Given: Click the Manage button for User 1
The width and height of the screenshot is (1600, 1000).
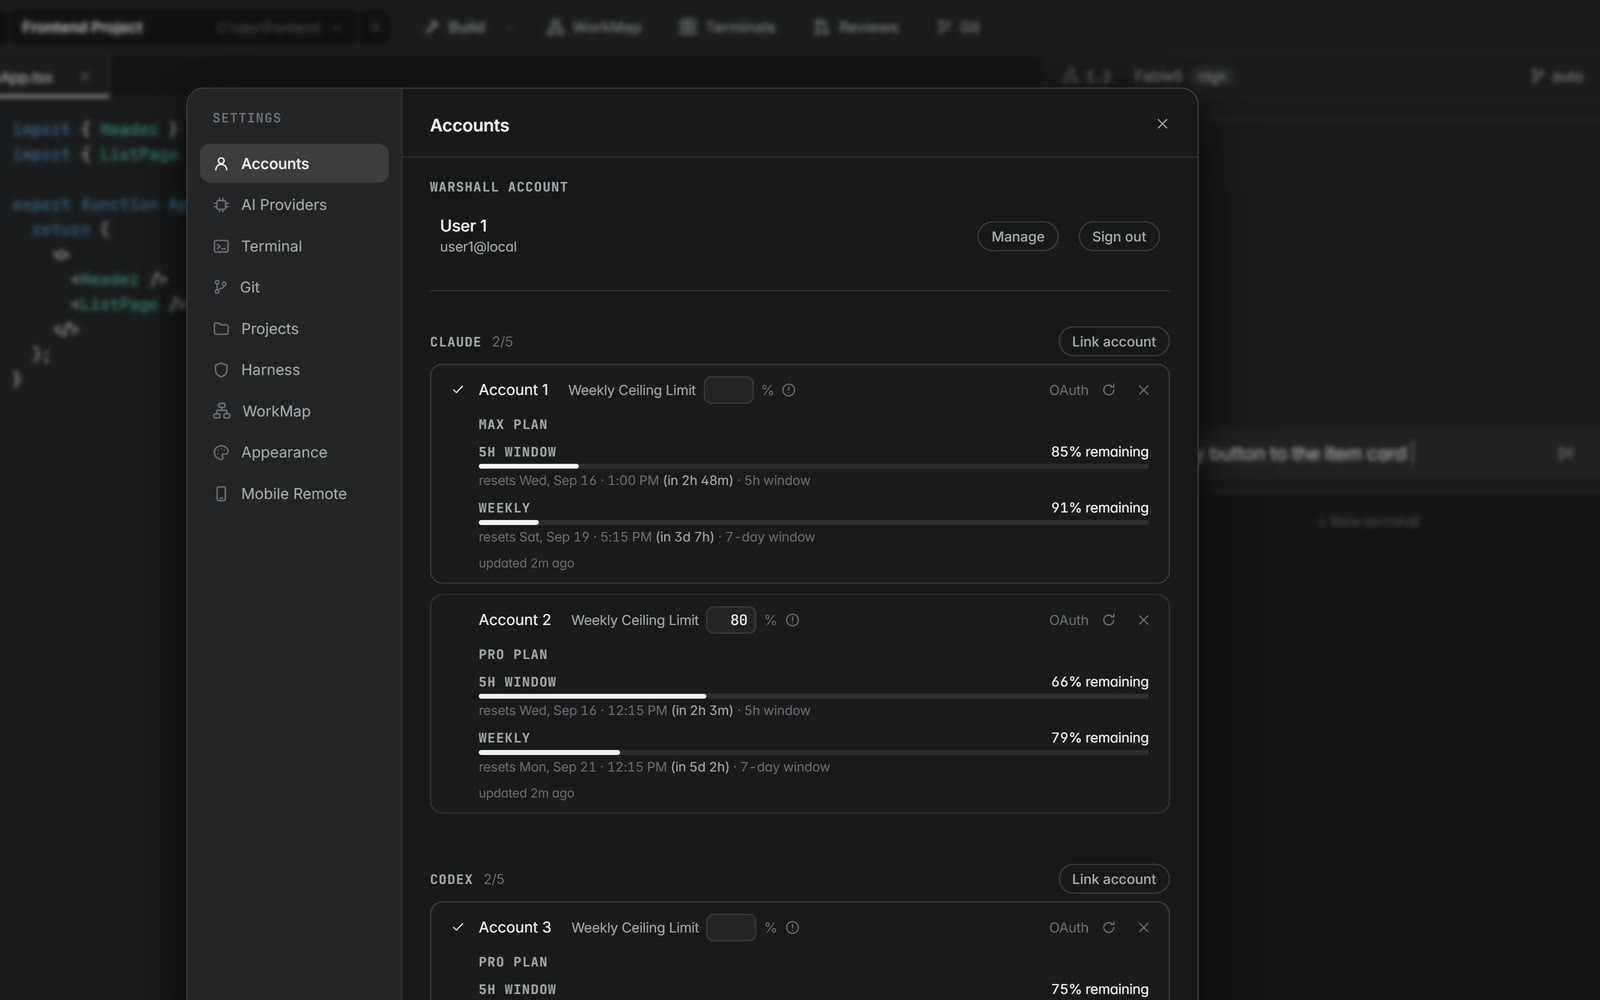Looking at the screenshot, I should click(1018, 237).
